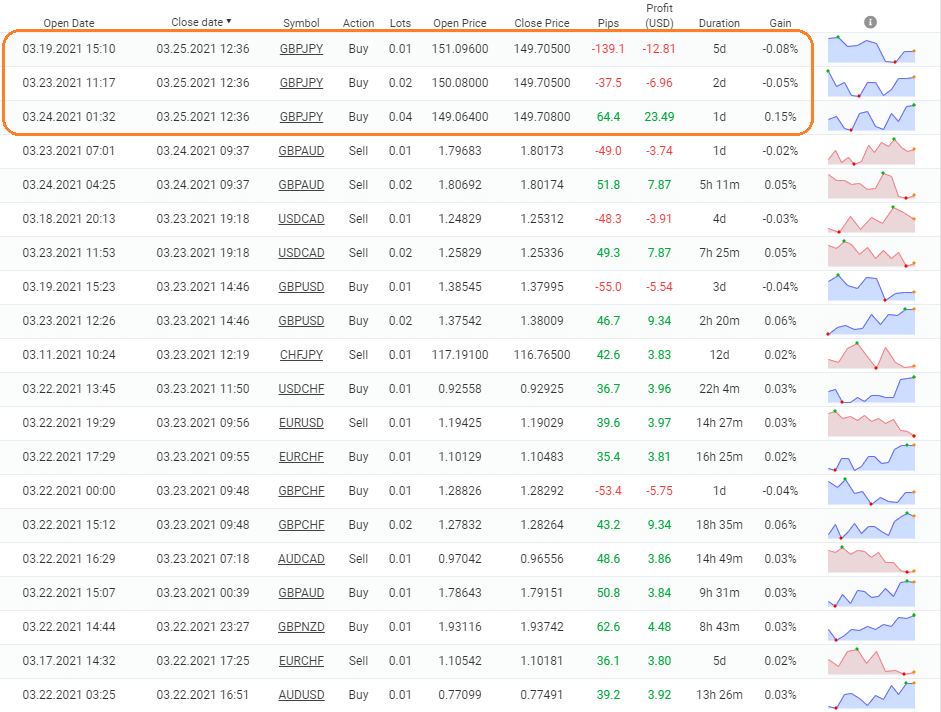Image resolution: width=941 pixels, height=712 pixels.
Task: Click the mini chart for the GBPNZD trade
Action: tap(871, 627)
